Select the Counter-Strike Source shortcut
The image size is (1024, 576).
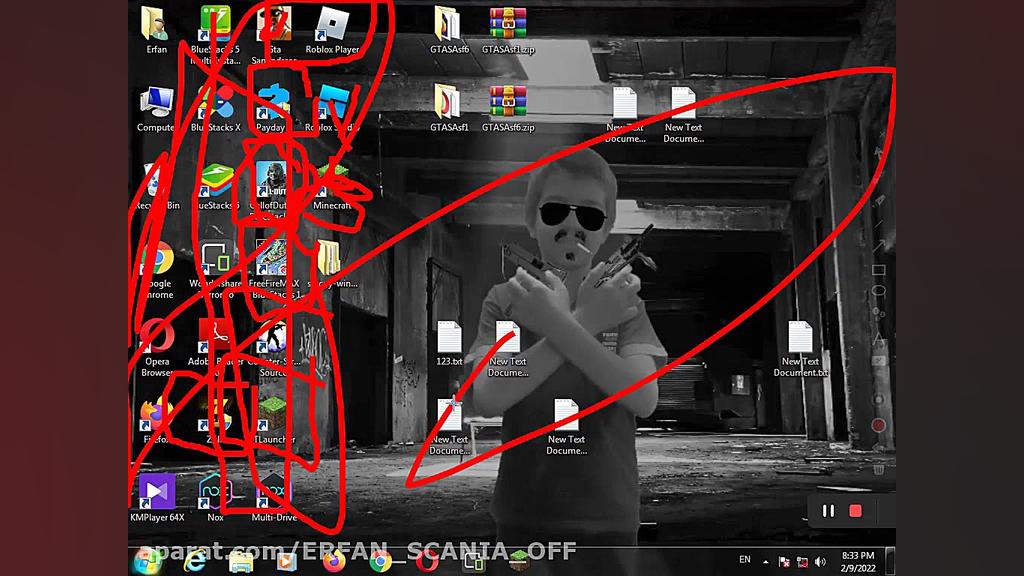click(x=273, y=336)
